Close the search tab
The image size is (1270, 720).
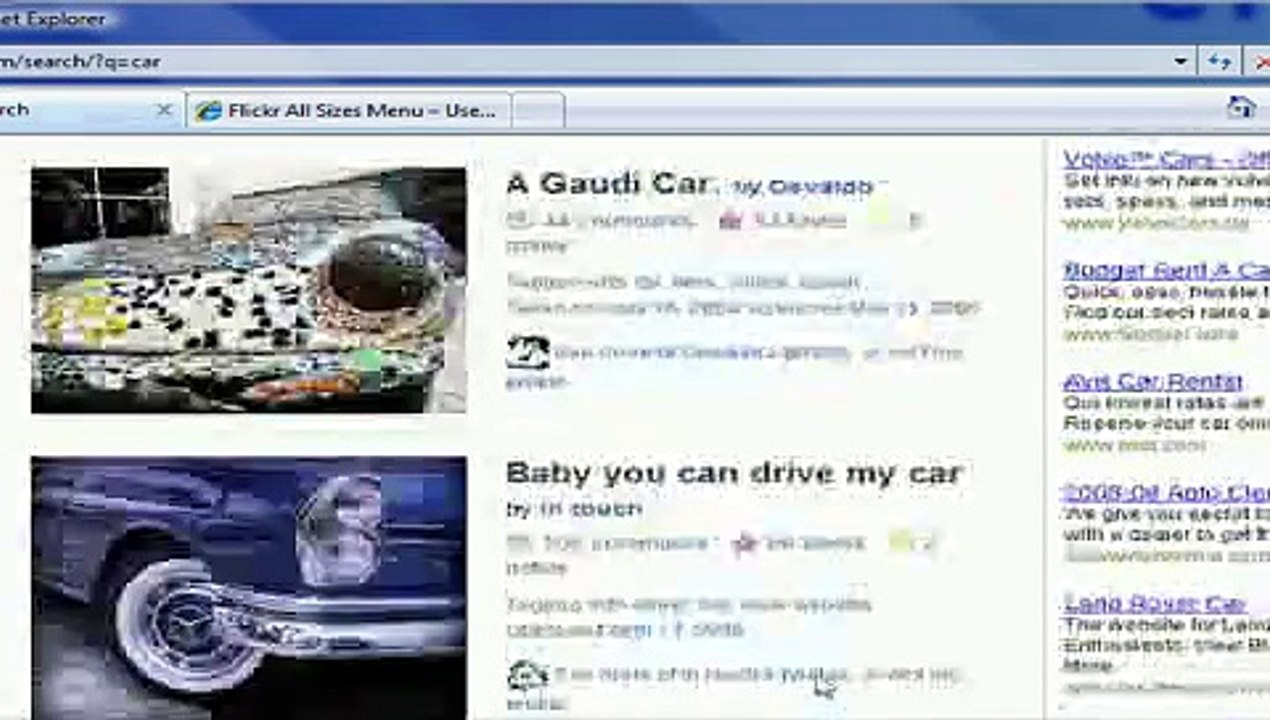coord(165,110)
